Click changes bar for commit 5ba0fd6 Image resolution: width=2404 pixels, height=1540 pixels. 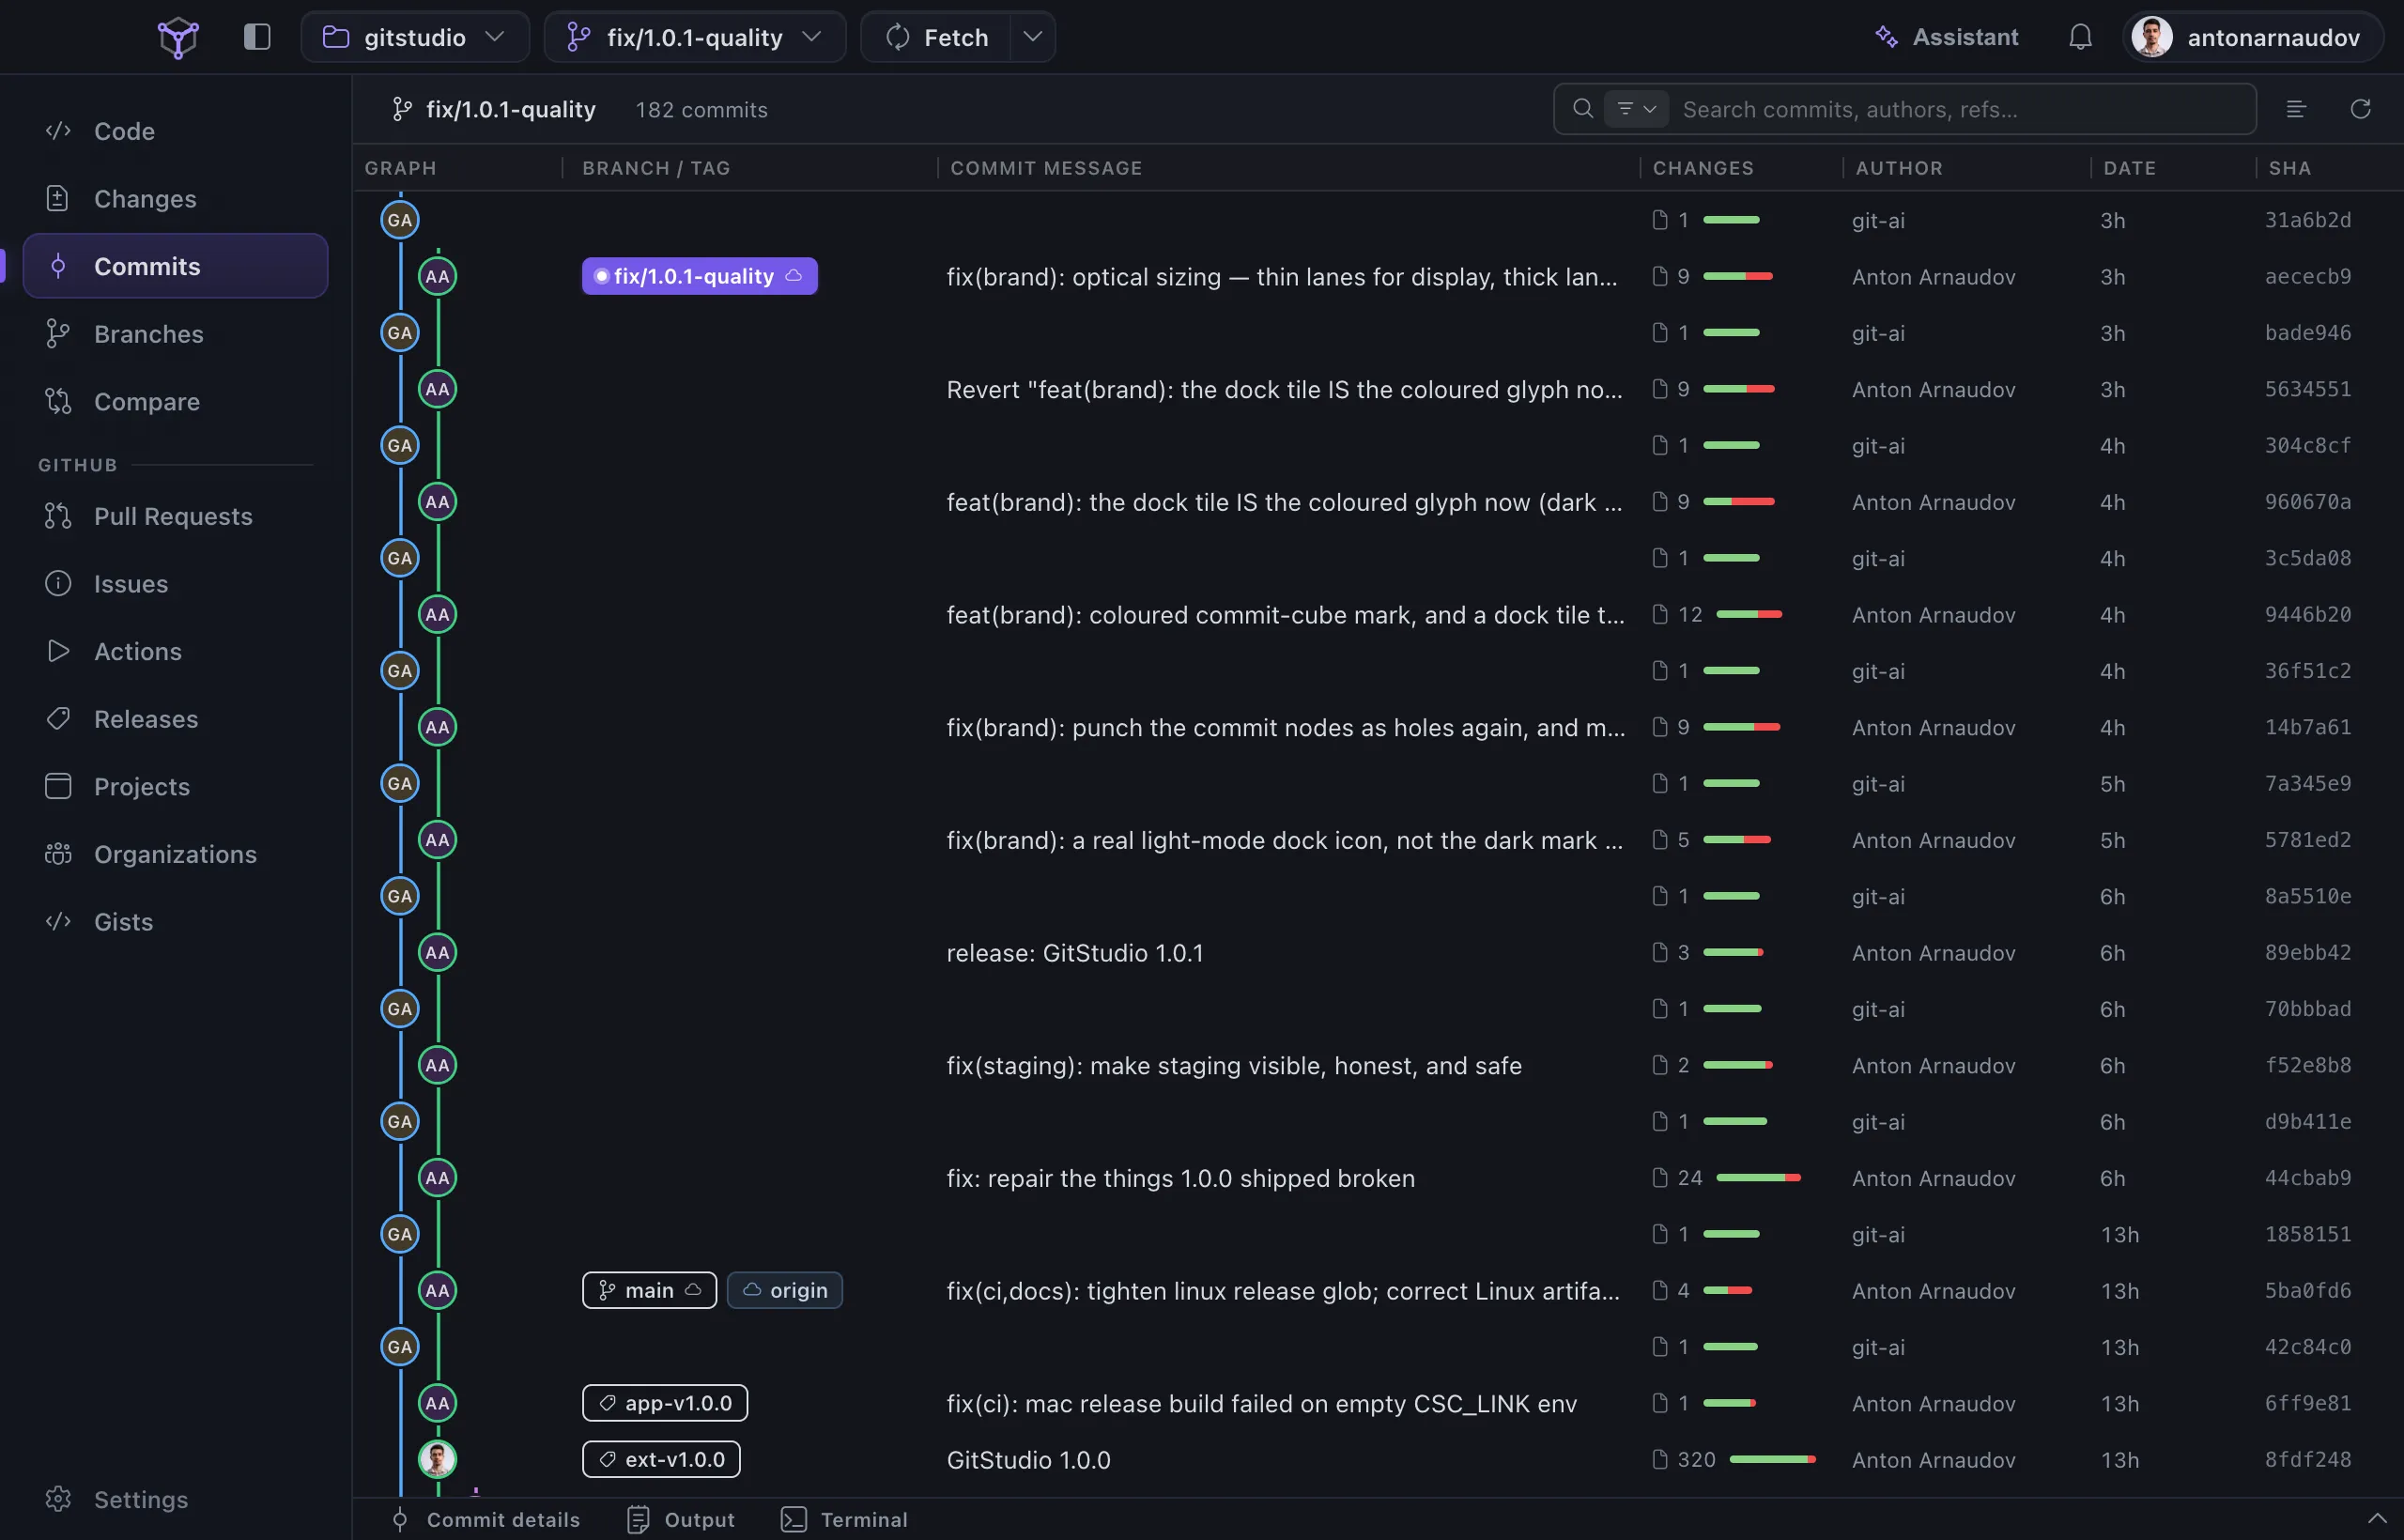pos(1728,1290)
